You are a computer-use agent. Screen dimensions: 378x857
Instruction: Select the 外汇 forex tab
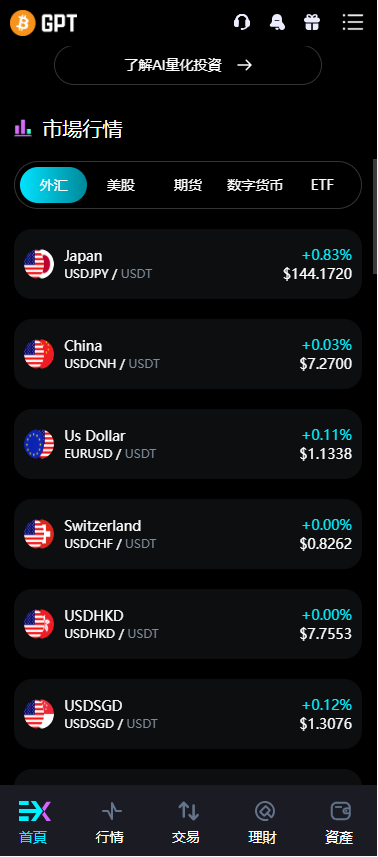click(54, 185)
